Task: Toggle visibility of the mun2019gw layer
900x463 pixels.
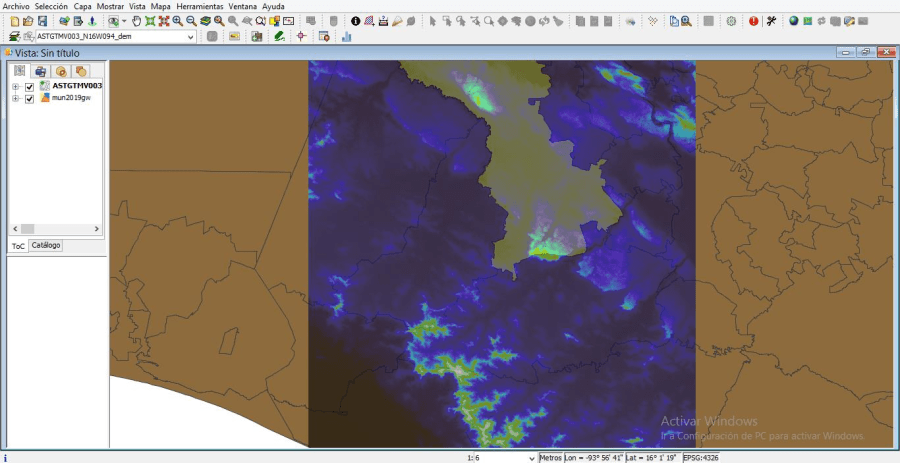Action: tap(30, 99)
